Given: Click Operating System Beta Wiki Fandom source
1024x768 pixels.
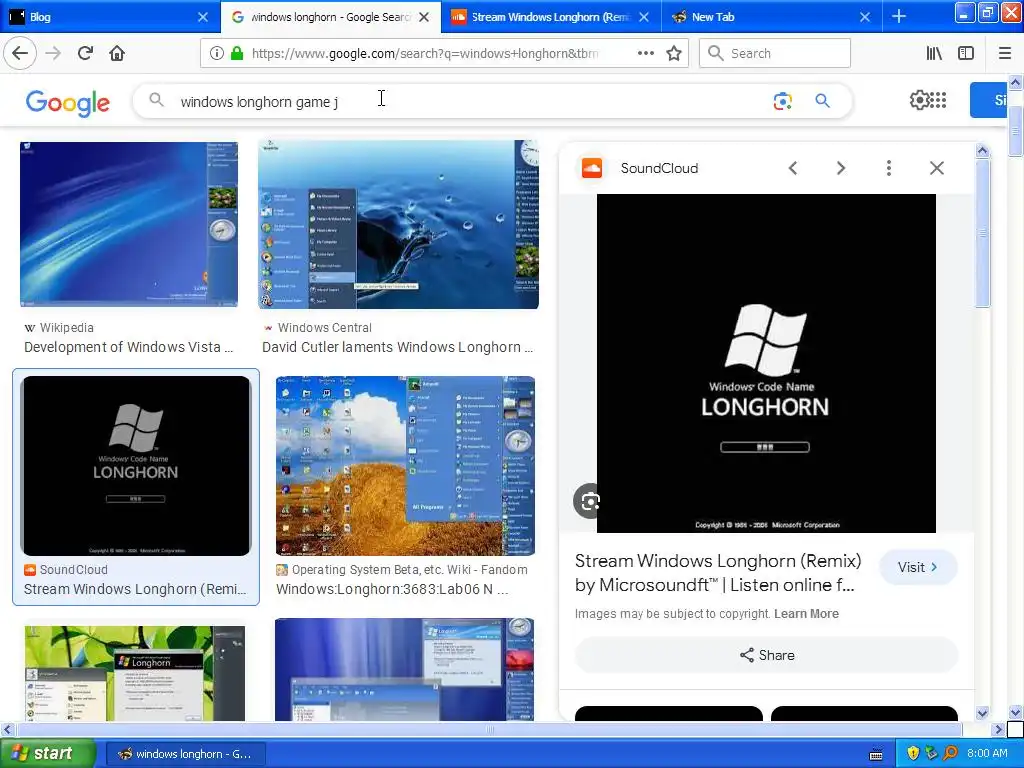Looking at the screenshot, I should point(409,569).
